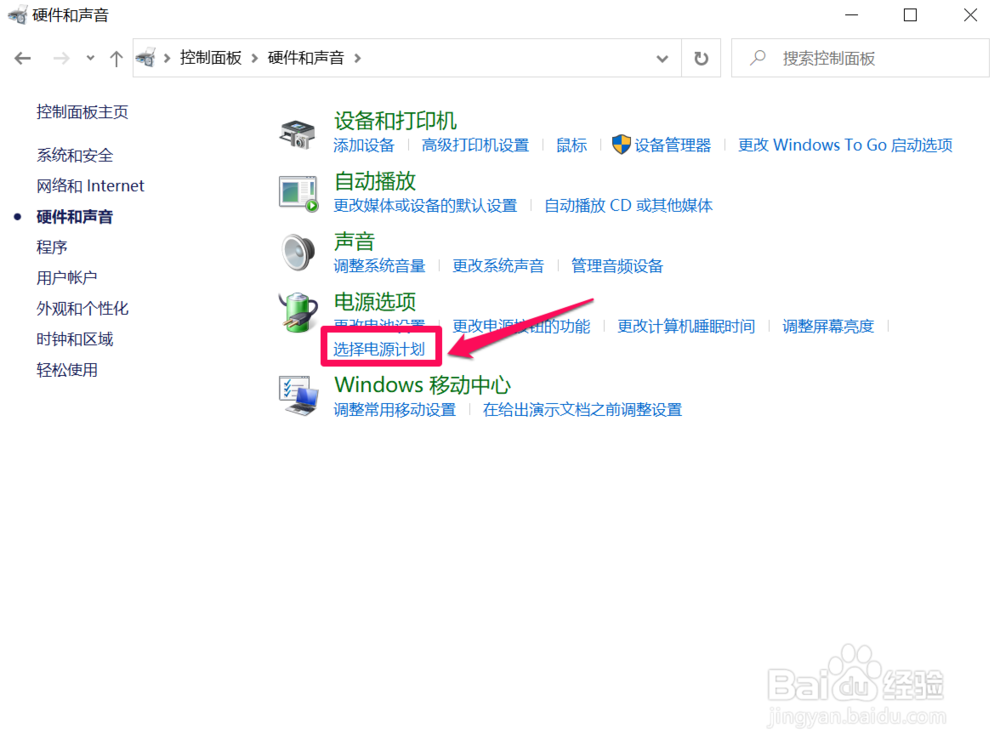Maximize the 硬件和声音 window
Viewport: 1000px width, 751px height.
pos(910,15)
